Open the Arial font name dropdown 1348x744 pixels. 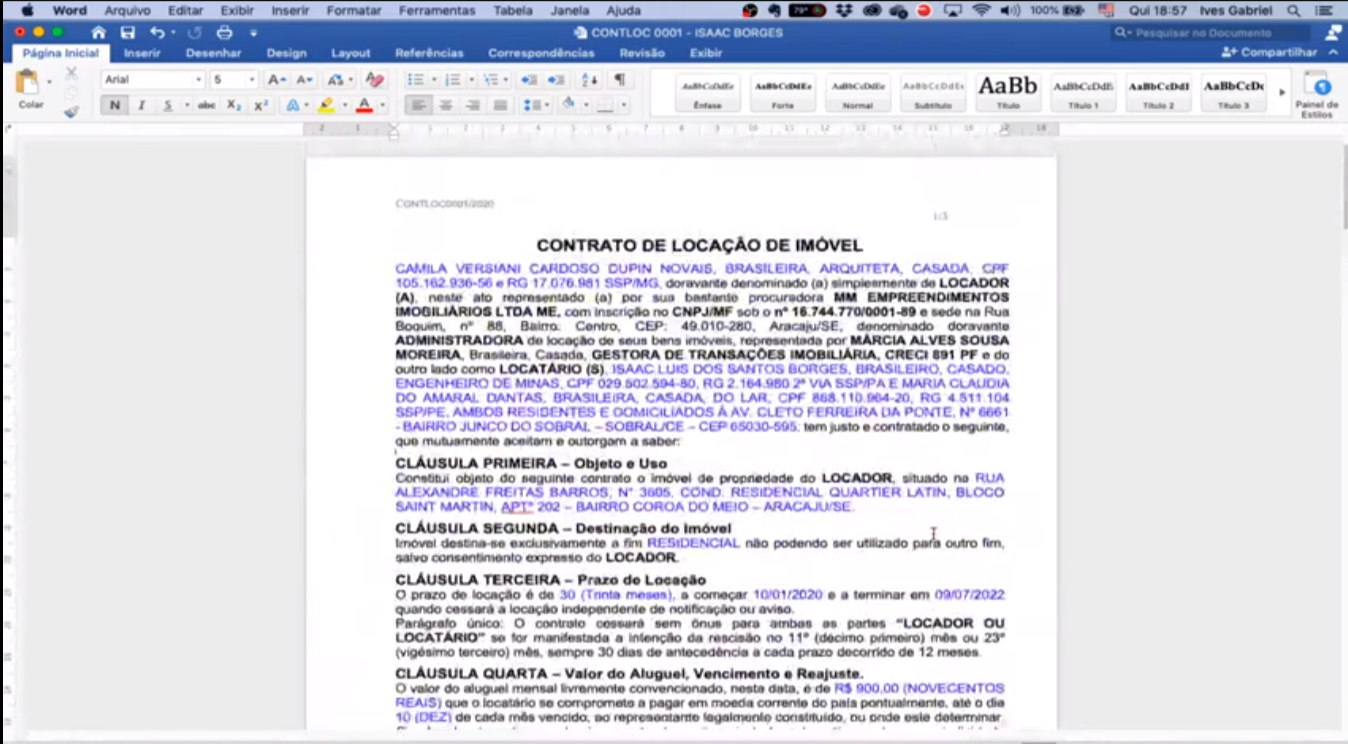pyautogui.click(x=153, y=80)
